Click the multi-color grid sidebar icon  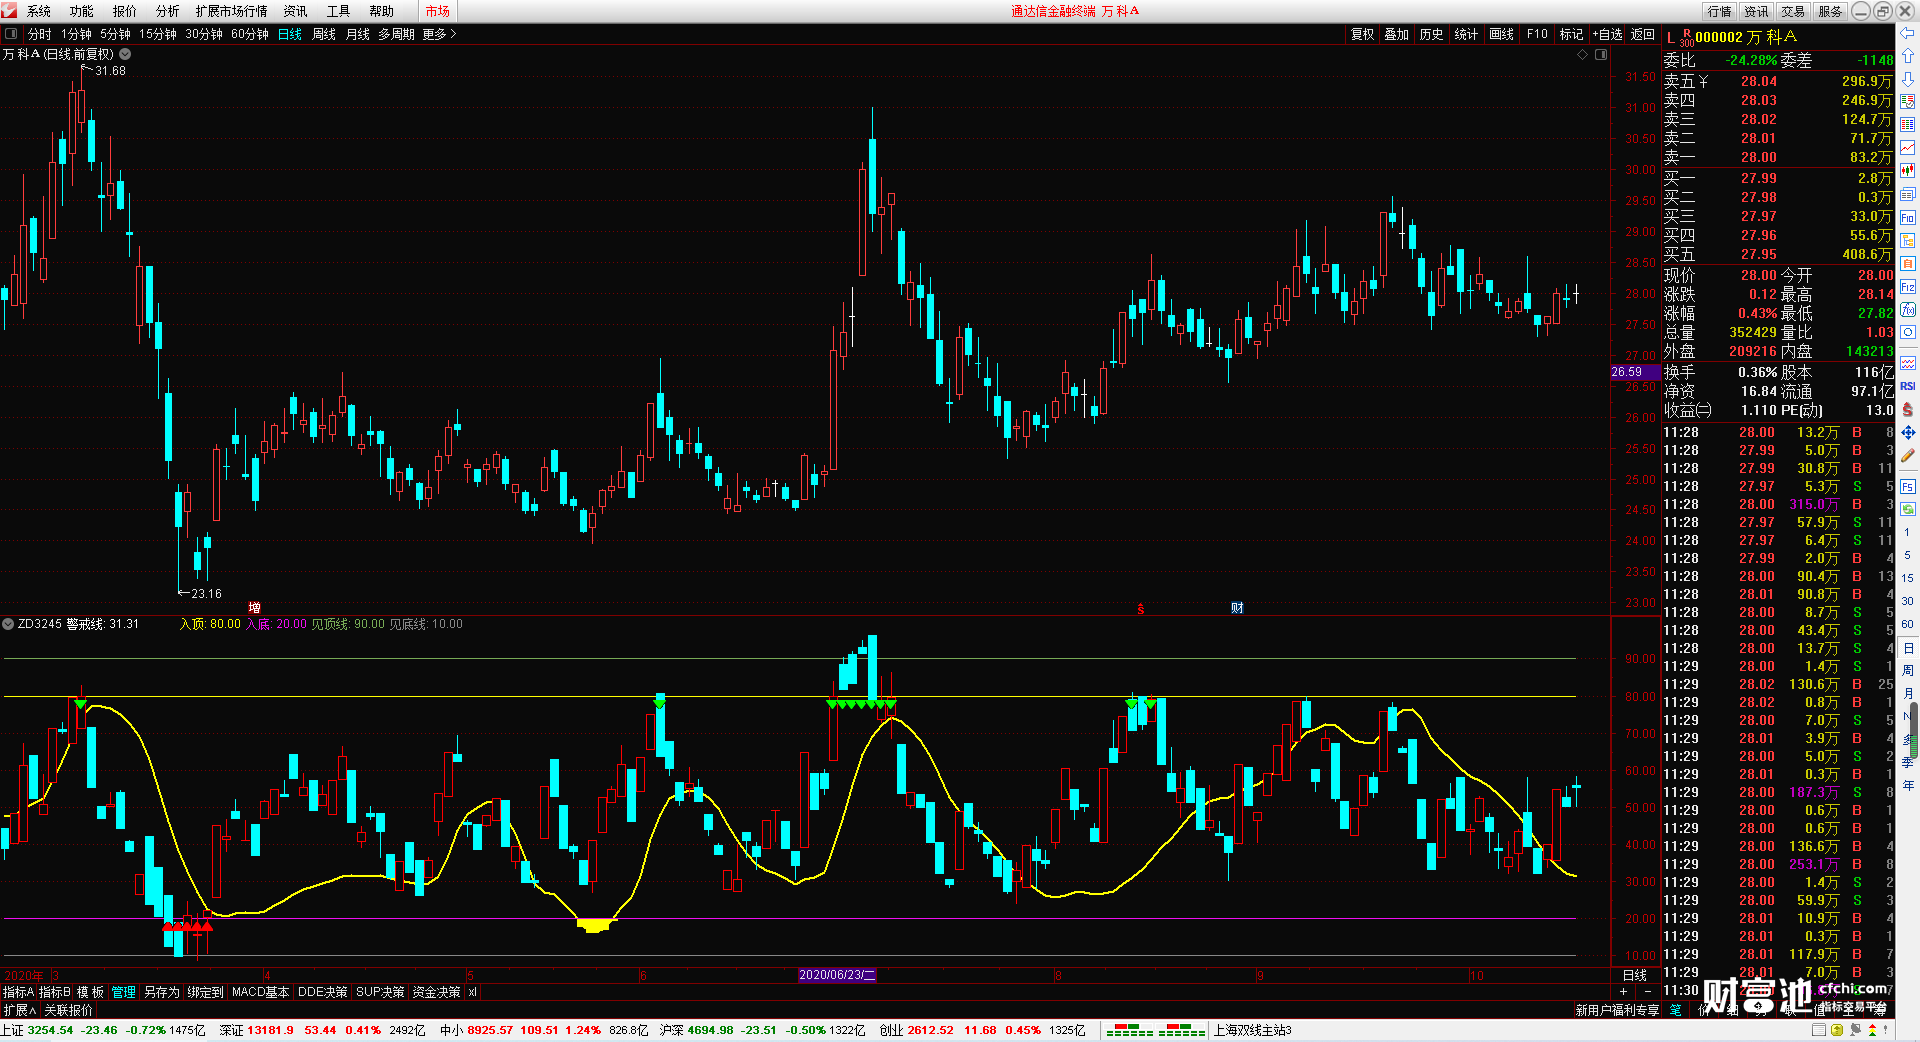point(1908,125)
